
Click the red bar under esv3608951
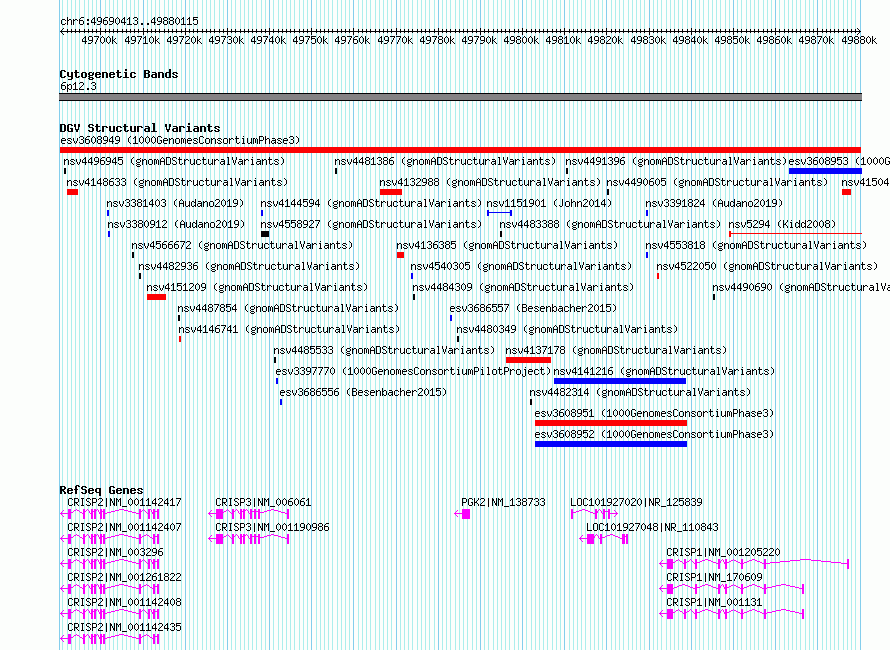pyautogui.click(x=611, y=423)
